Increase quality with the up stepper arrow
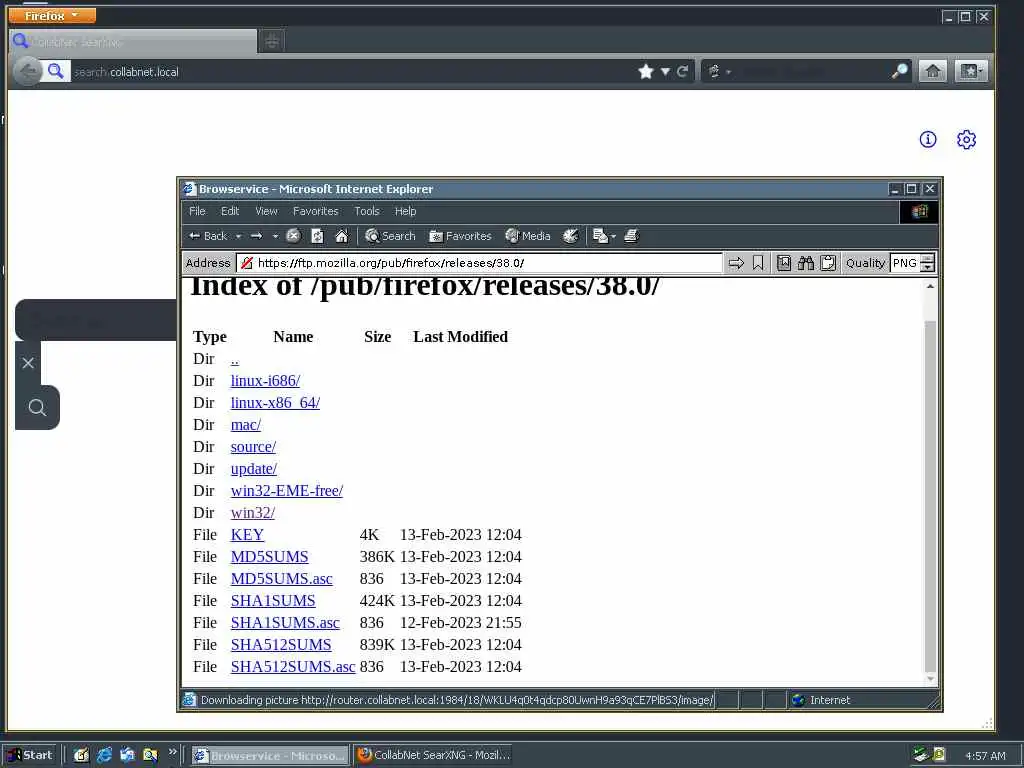 point(928,259)
